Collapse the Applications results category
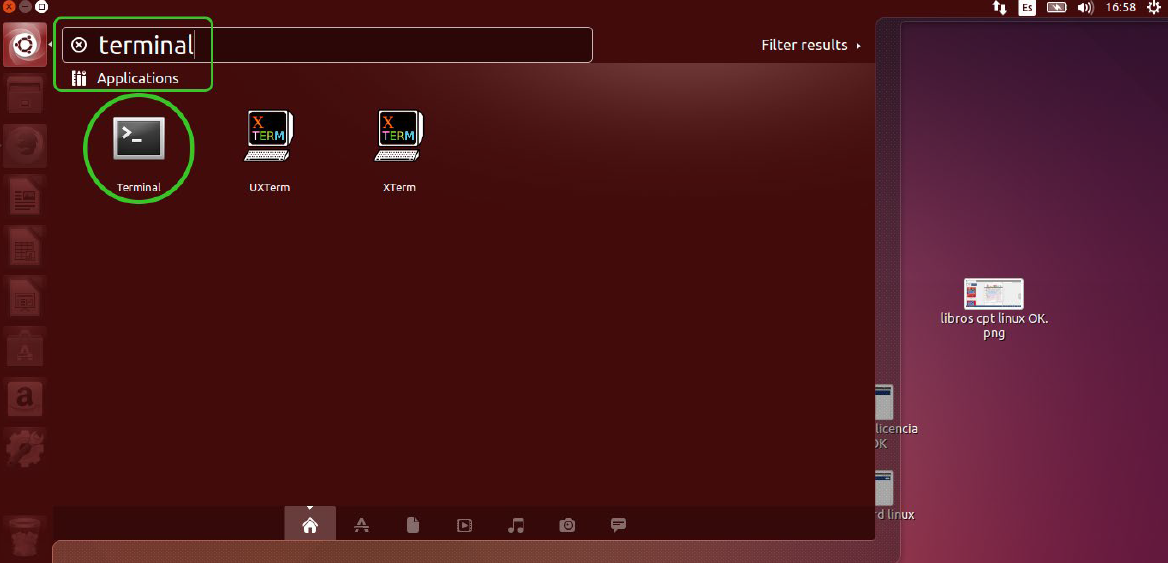The height and width of the screenshot is (563, 1168). tap(137, 78)
